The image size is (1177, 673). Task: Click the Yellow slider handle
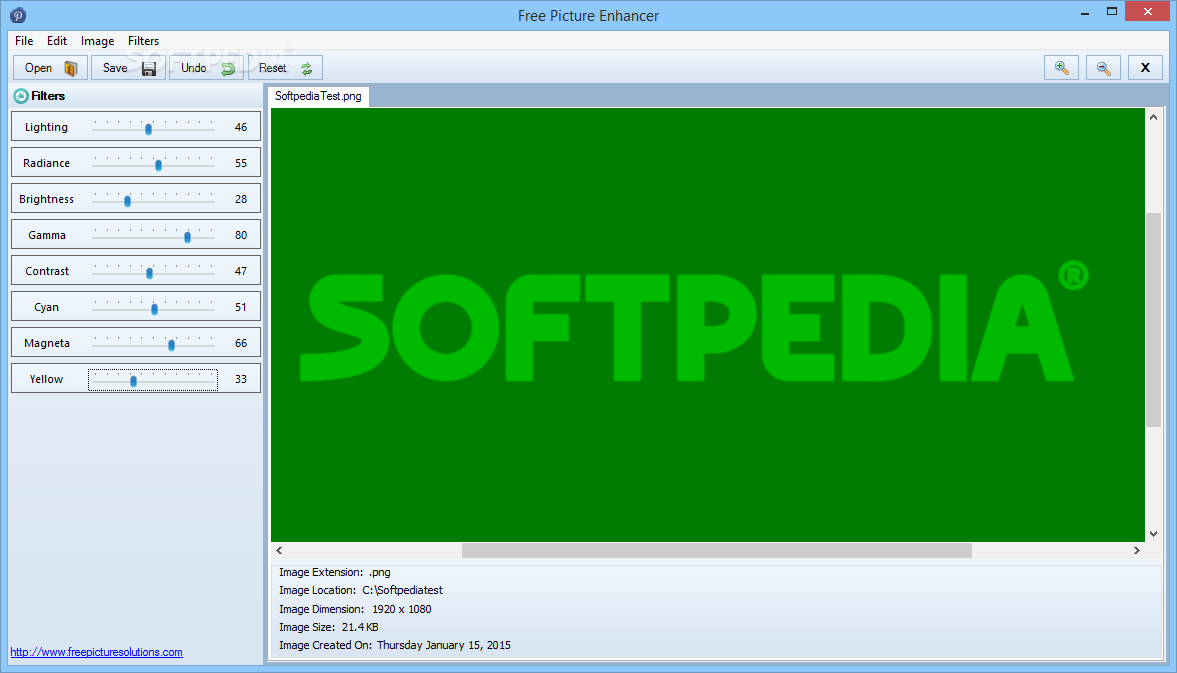point(134,381)
